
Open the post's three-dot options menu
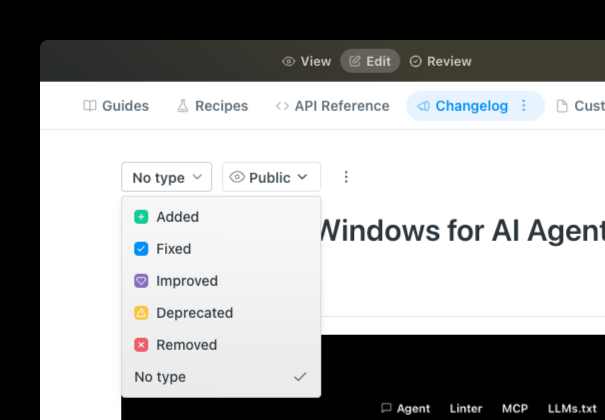tap(346, 177)
